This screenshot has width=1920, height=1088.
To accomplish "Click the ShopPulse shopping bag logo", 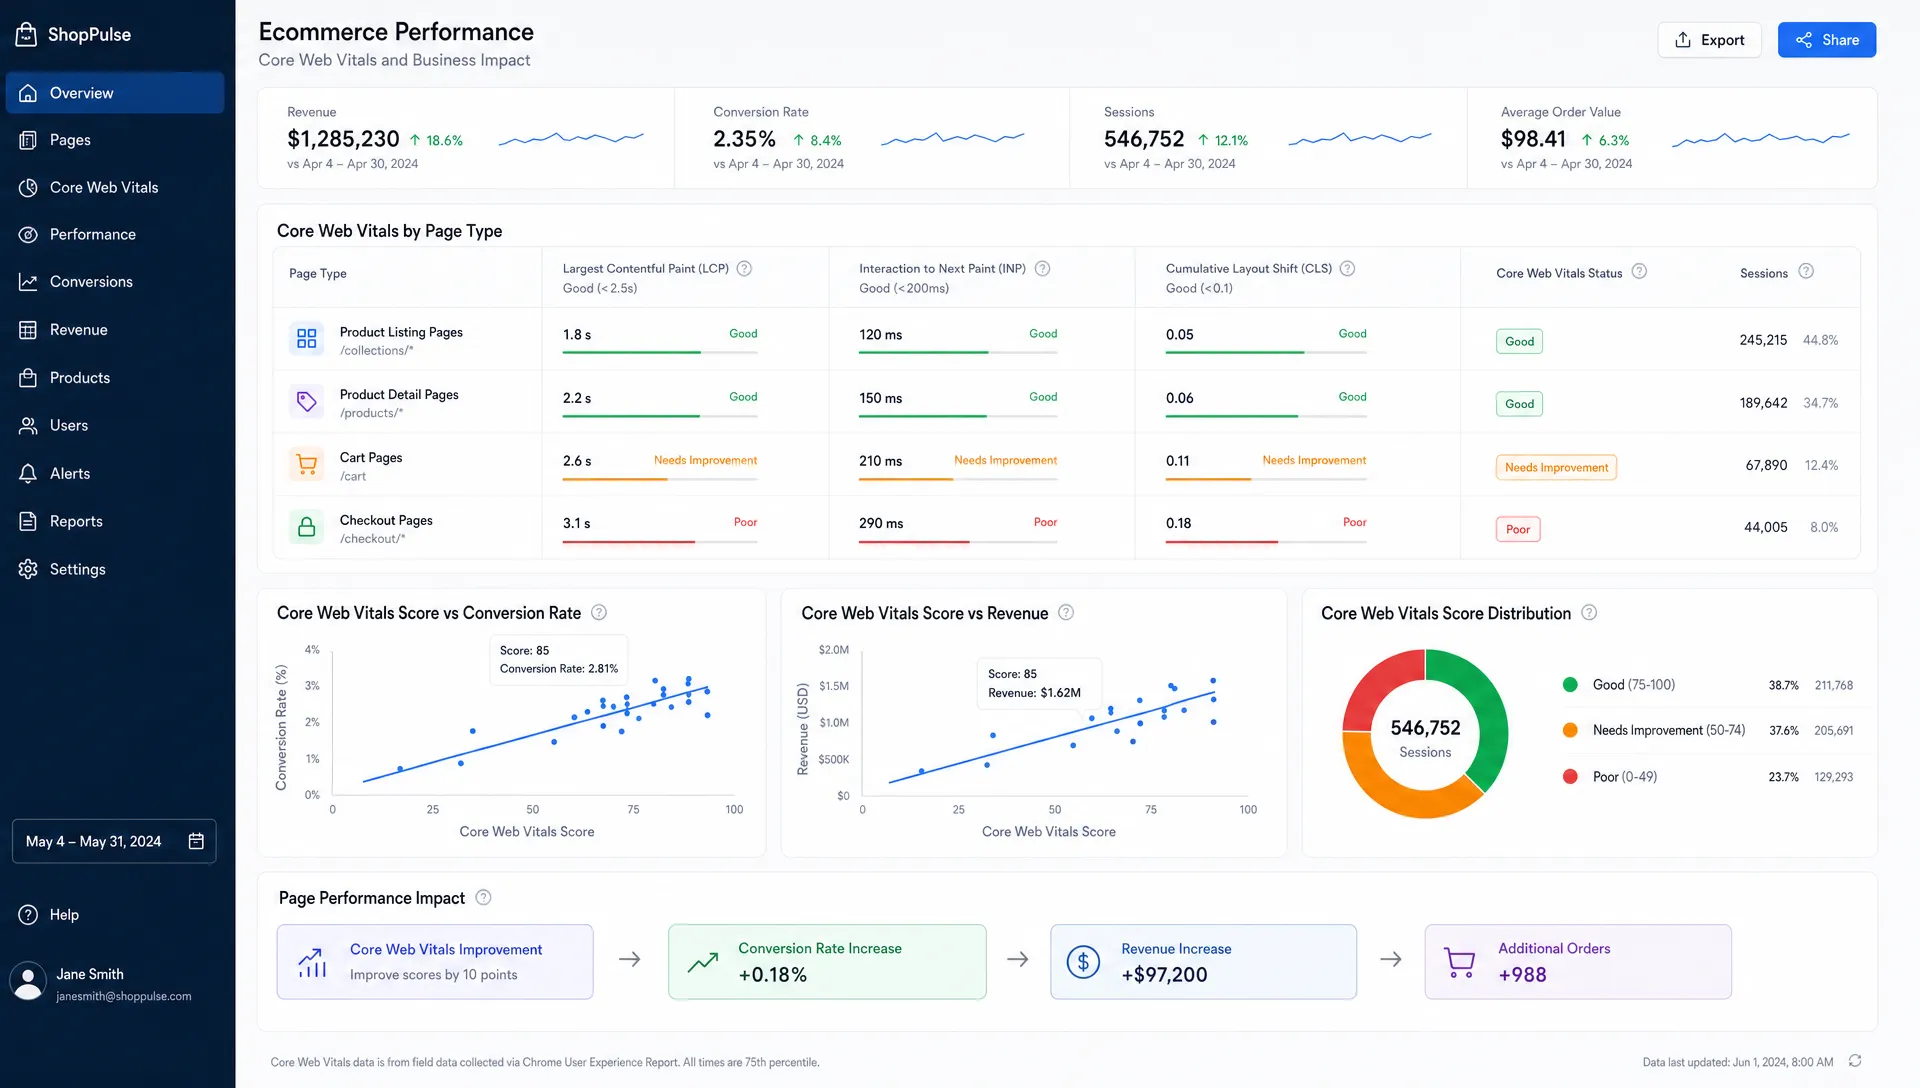I will pyautogui.click(x=27, y=34).
